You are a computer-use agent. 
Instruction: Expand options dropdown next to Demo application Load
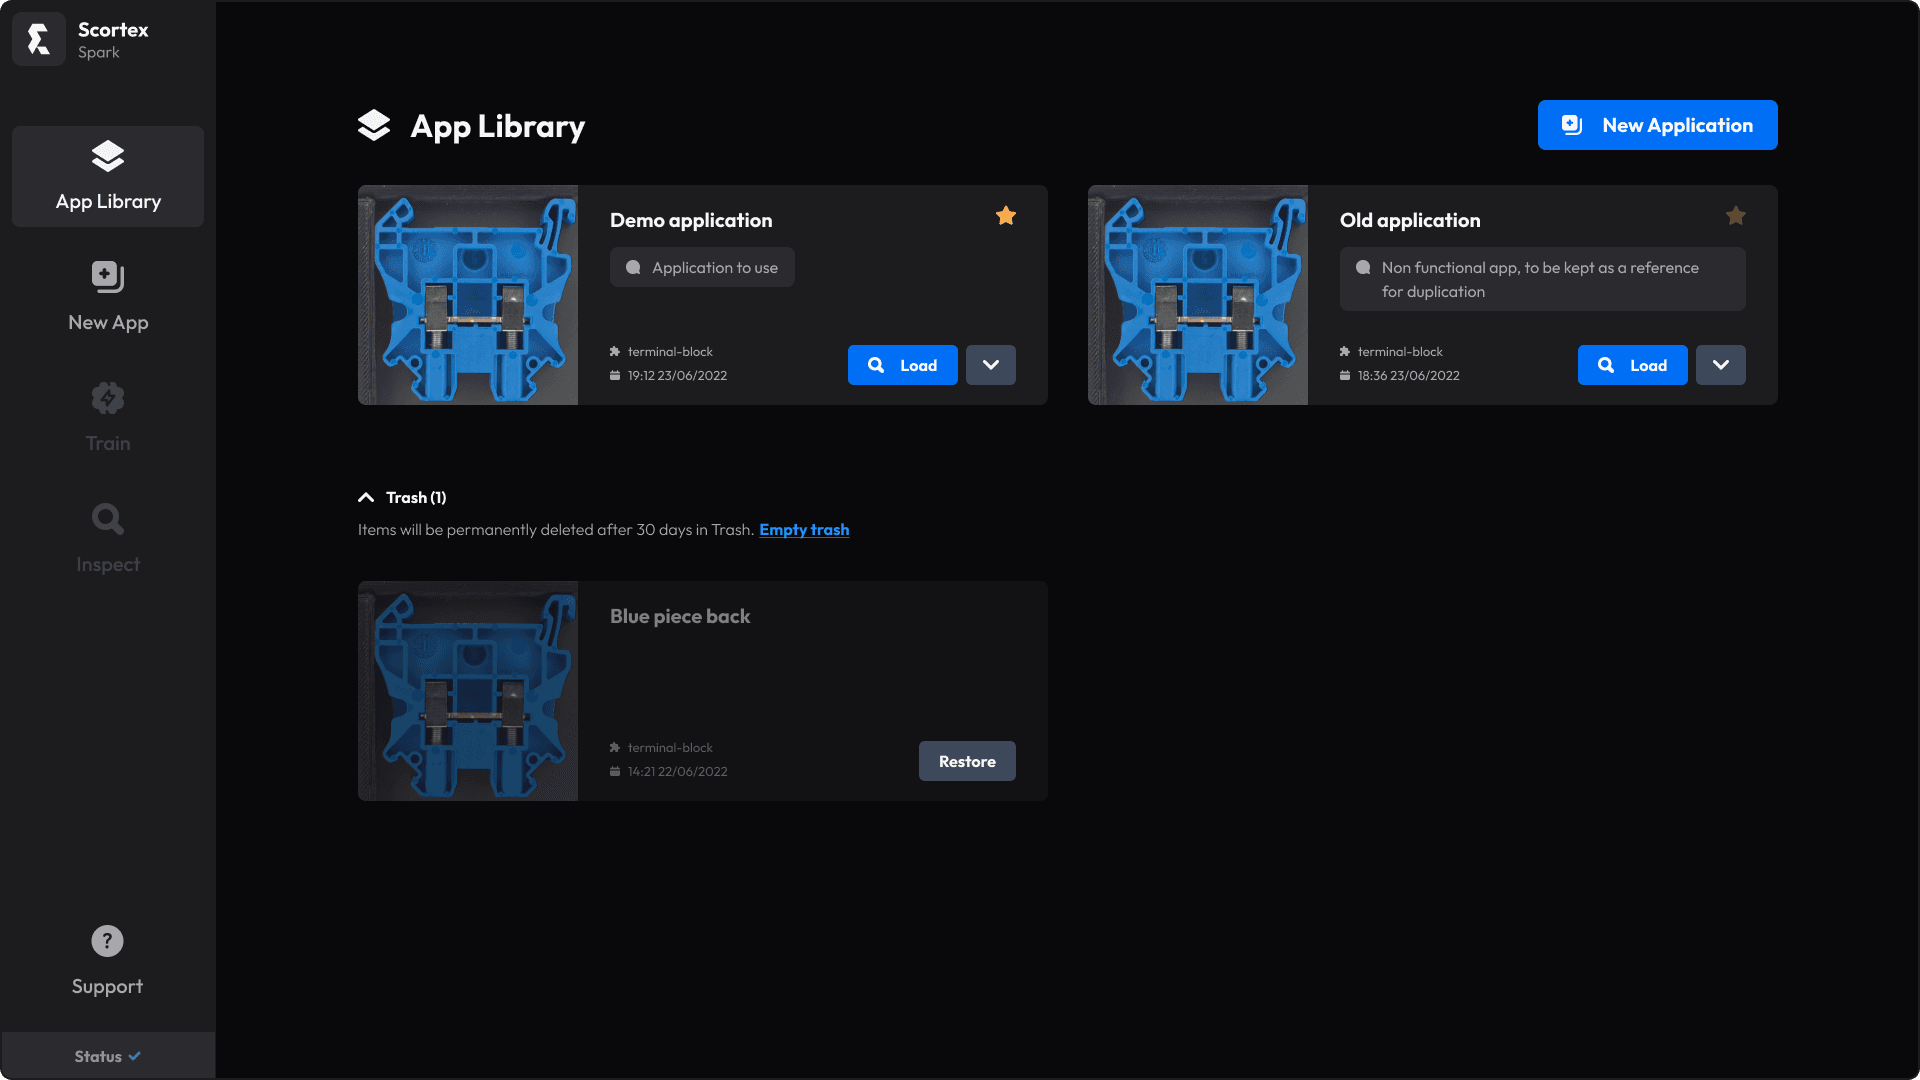click(x=991, y=365)
